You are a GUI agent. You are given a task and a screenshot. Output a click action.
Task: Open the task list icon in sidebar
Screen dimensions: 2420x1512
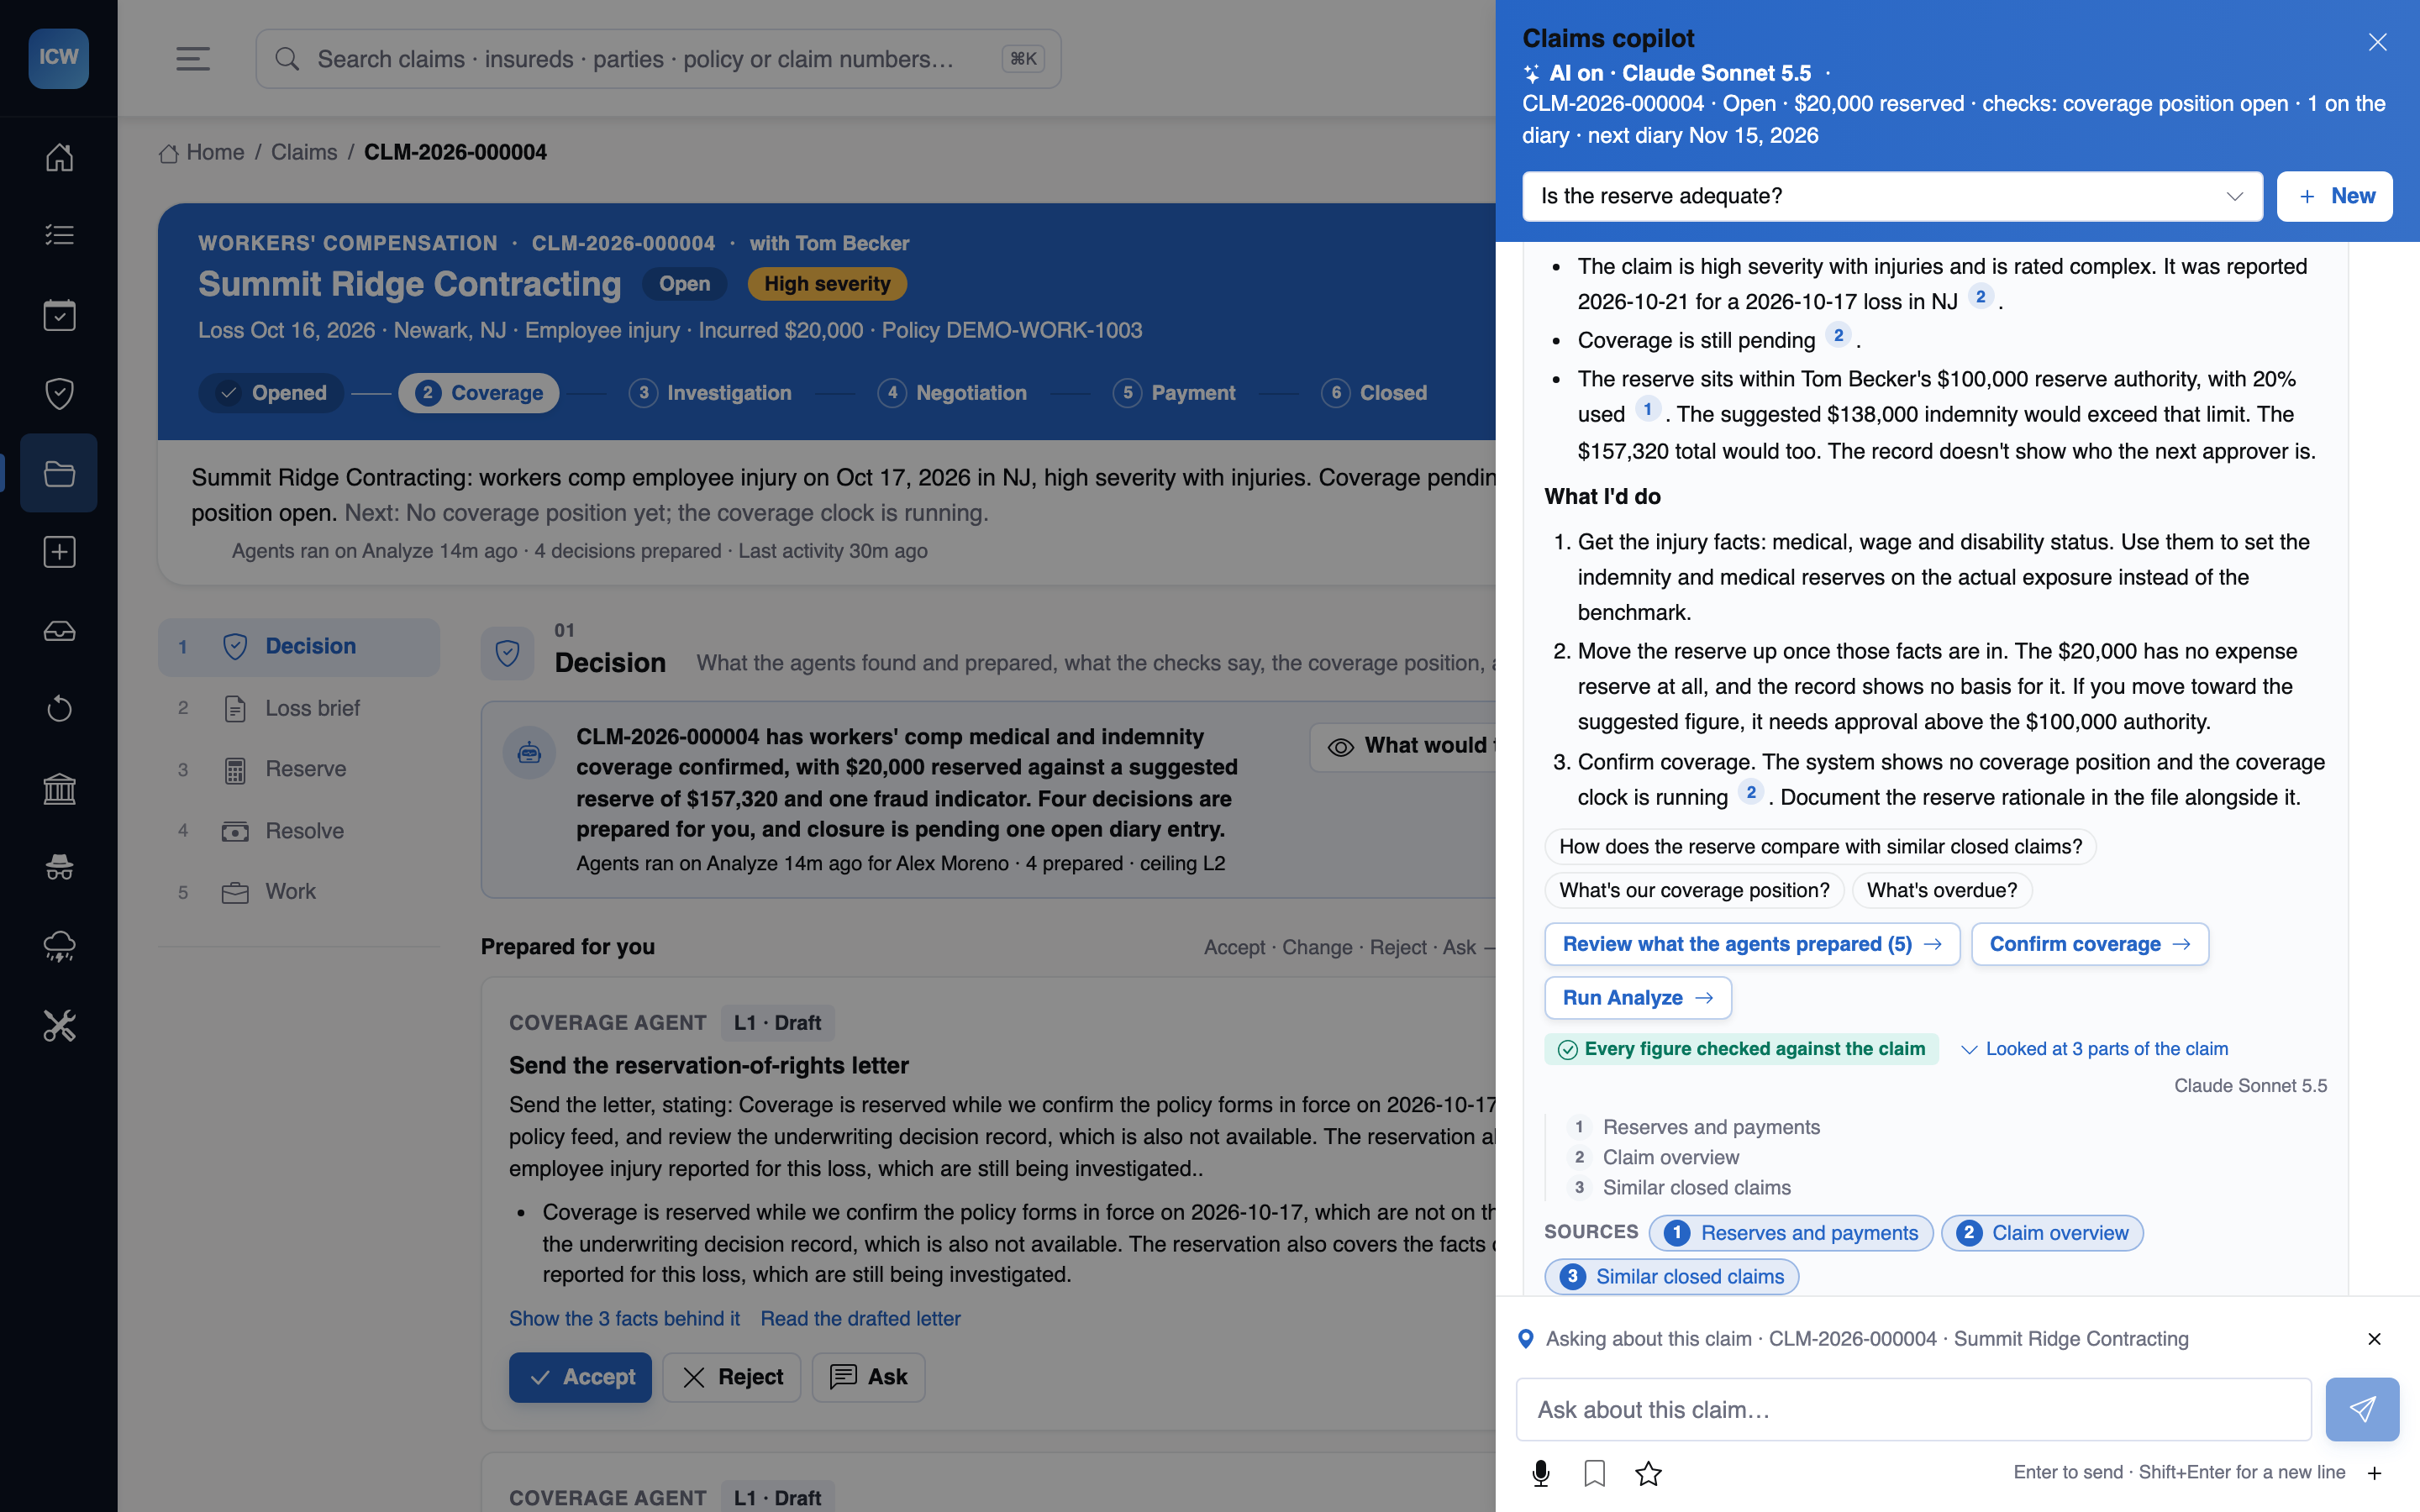pyautogui.click(x=59, y=235)
